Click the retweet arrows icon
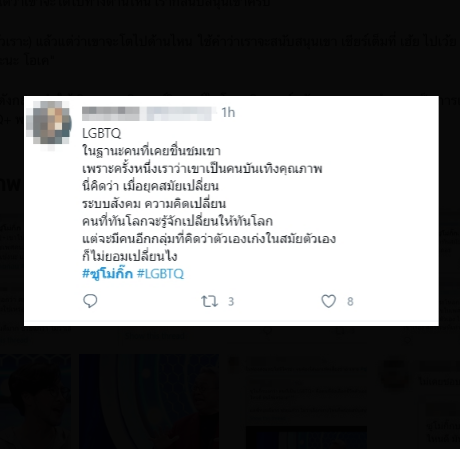The image size is (460, 449). click(209, 301)
